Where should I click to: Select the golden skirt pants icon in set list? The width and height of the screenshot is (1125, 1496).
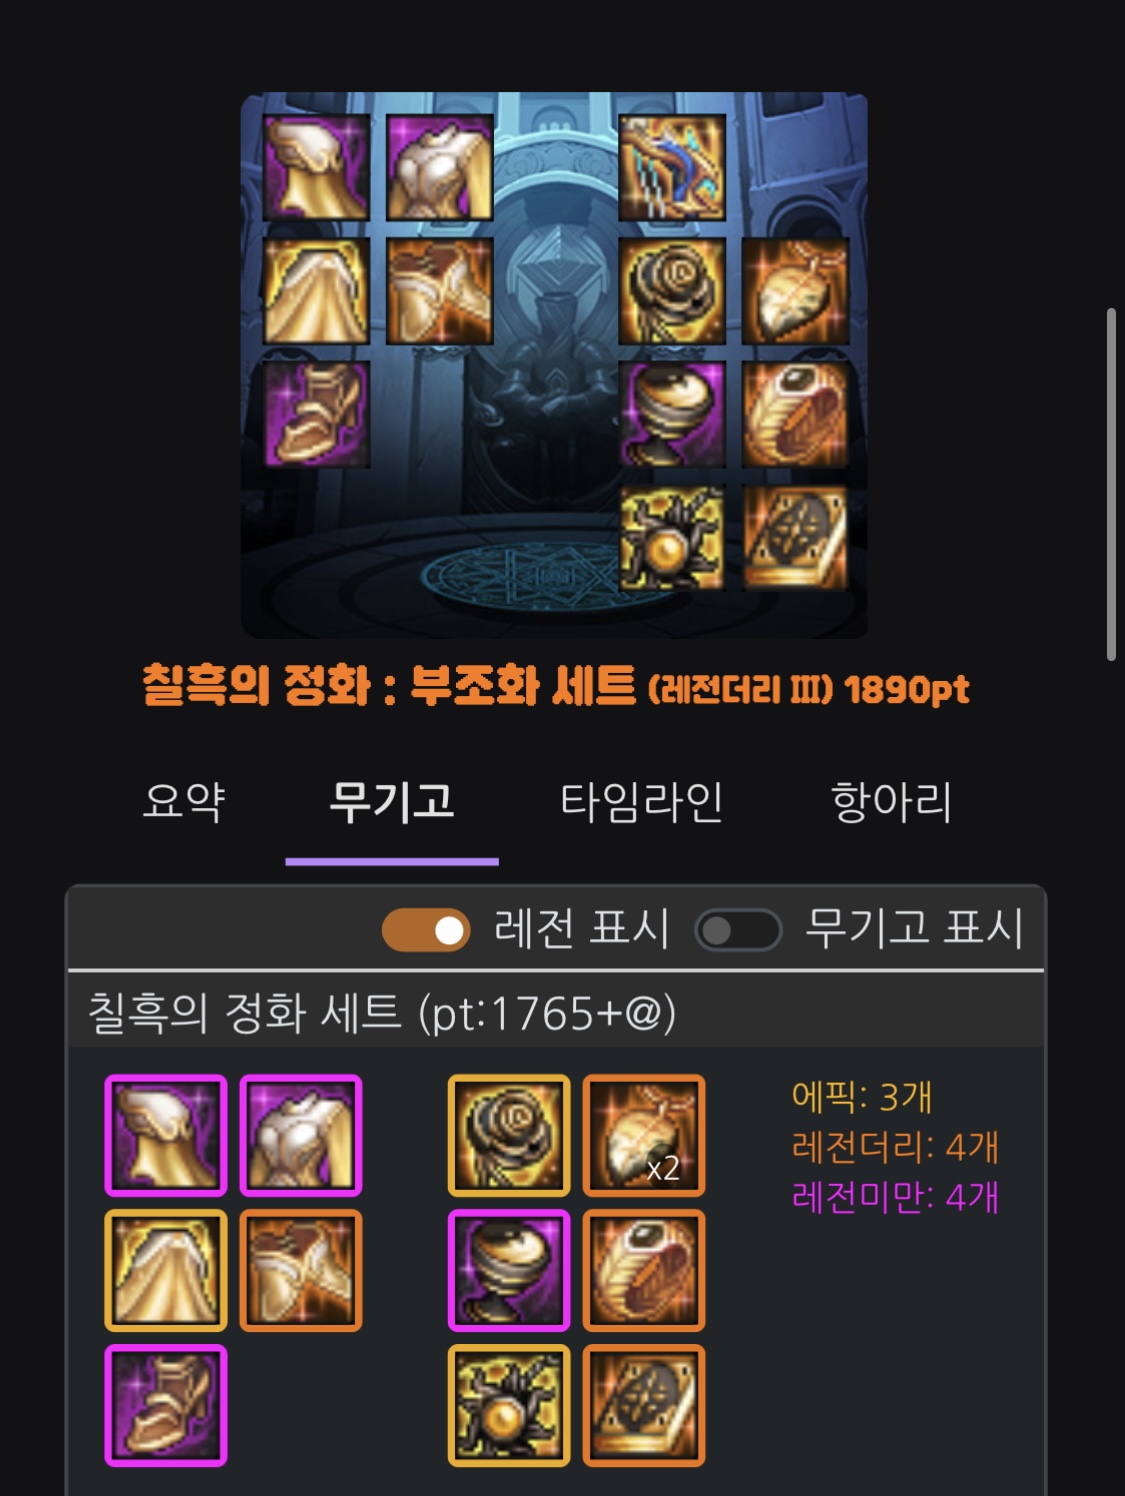click(166, 1270)
